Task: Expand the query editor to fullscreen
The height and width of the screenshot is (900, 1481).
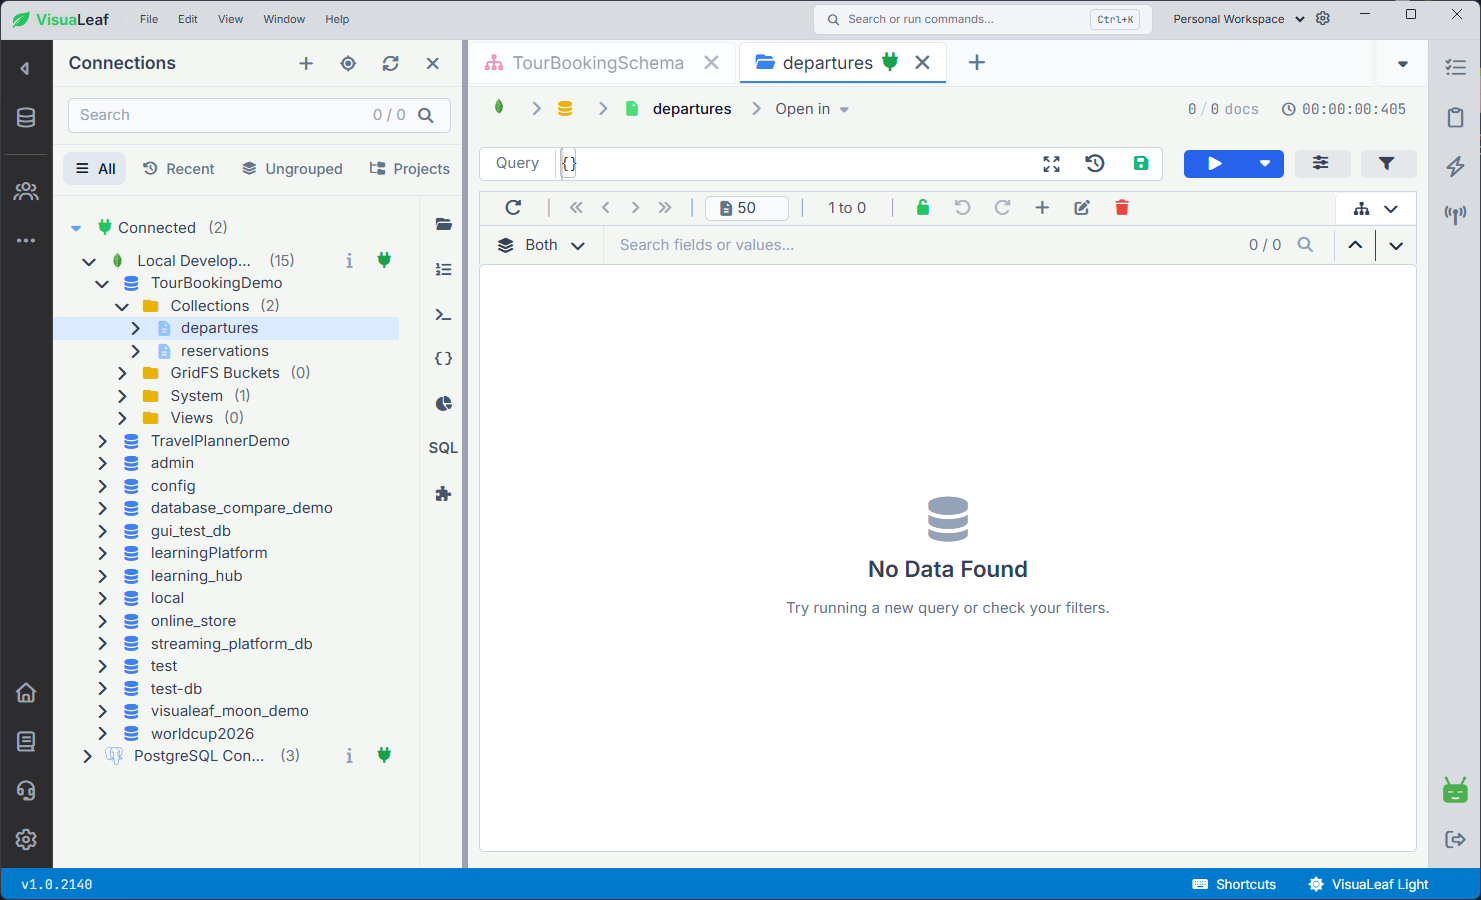Action: click(x=1051, y=163)
